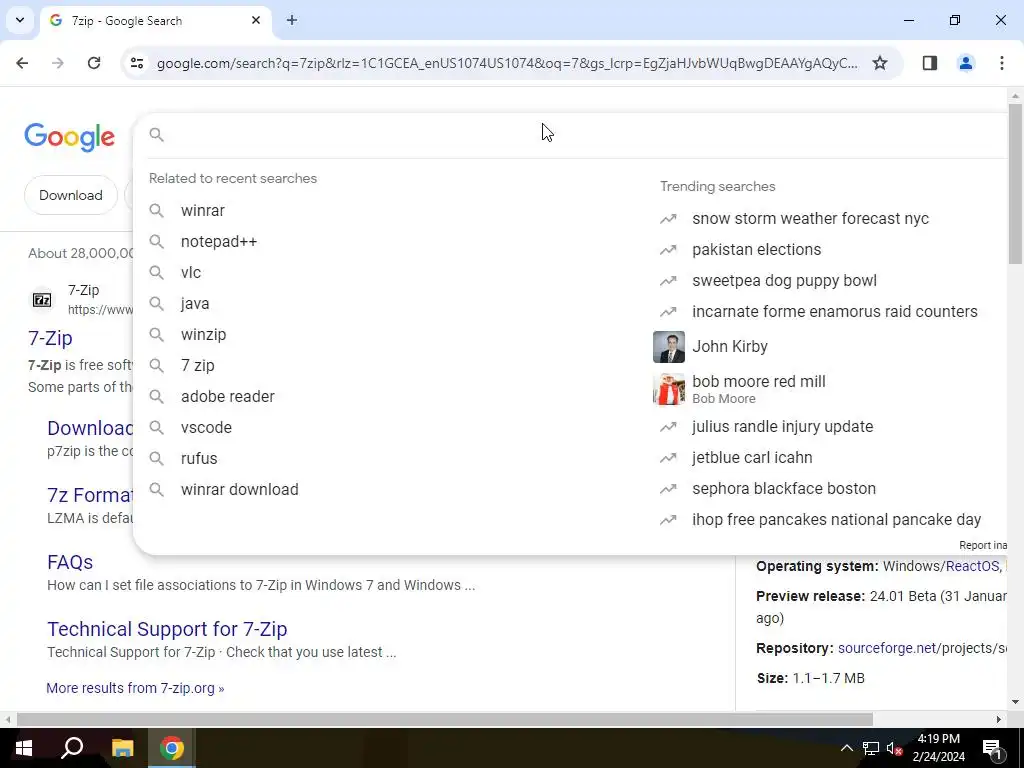The width and height of the screenshot is (1024, 768).
Task: Click the muted volume tray icon
Action: click(x=895, y=748)
